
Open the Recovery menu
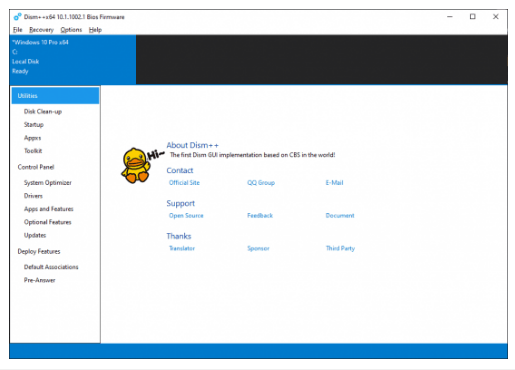(41, 30)
